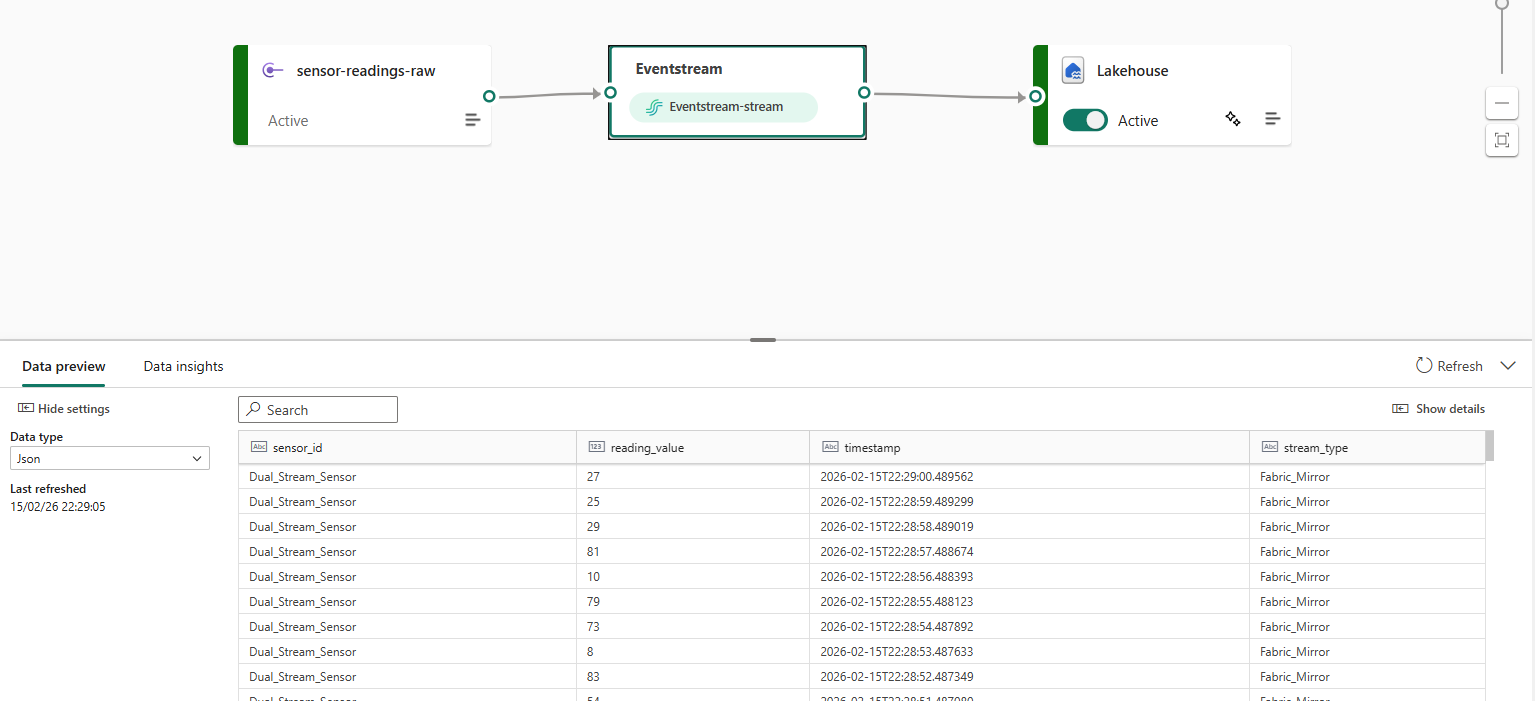This screenshot has width=1535, height=701.
Task: Click timestamp 2026-02-15T22:28:58.489019
Action: click(896, 527)
